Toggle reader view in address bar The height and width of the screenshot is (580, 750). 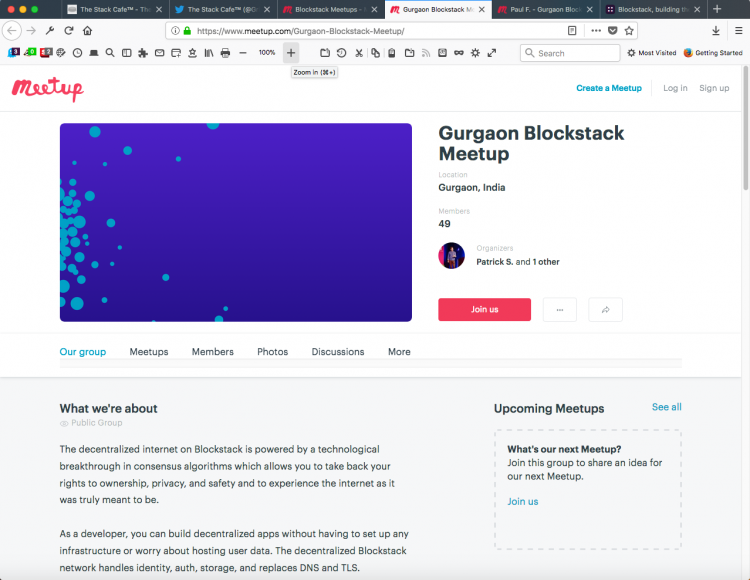[x=572, y=31]
